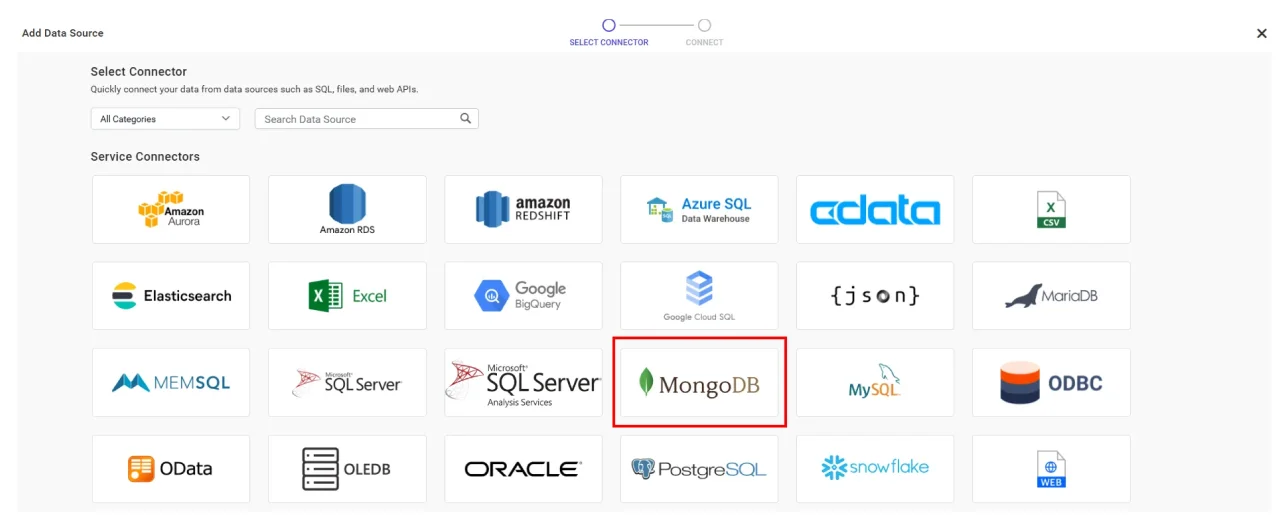Select the Amazon Aurora connector
The height and width of the screenshot is (530, 1288).
(x=171, y=209)
